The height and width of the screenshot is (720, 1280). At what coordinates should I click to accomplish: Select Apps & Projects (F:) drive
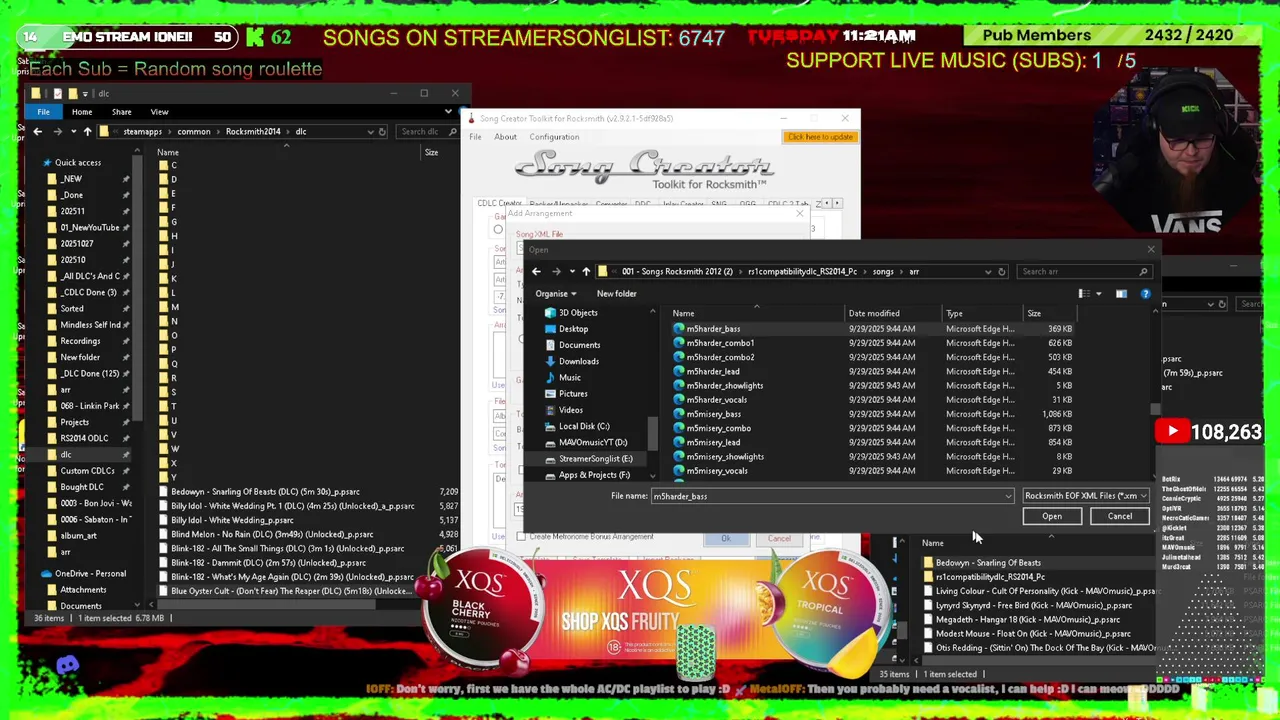594,475
